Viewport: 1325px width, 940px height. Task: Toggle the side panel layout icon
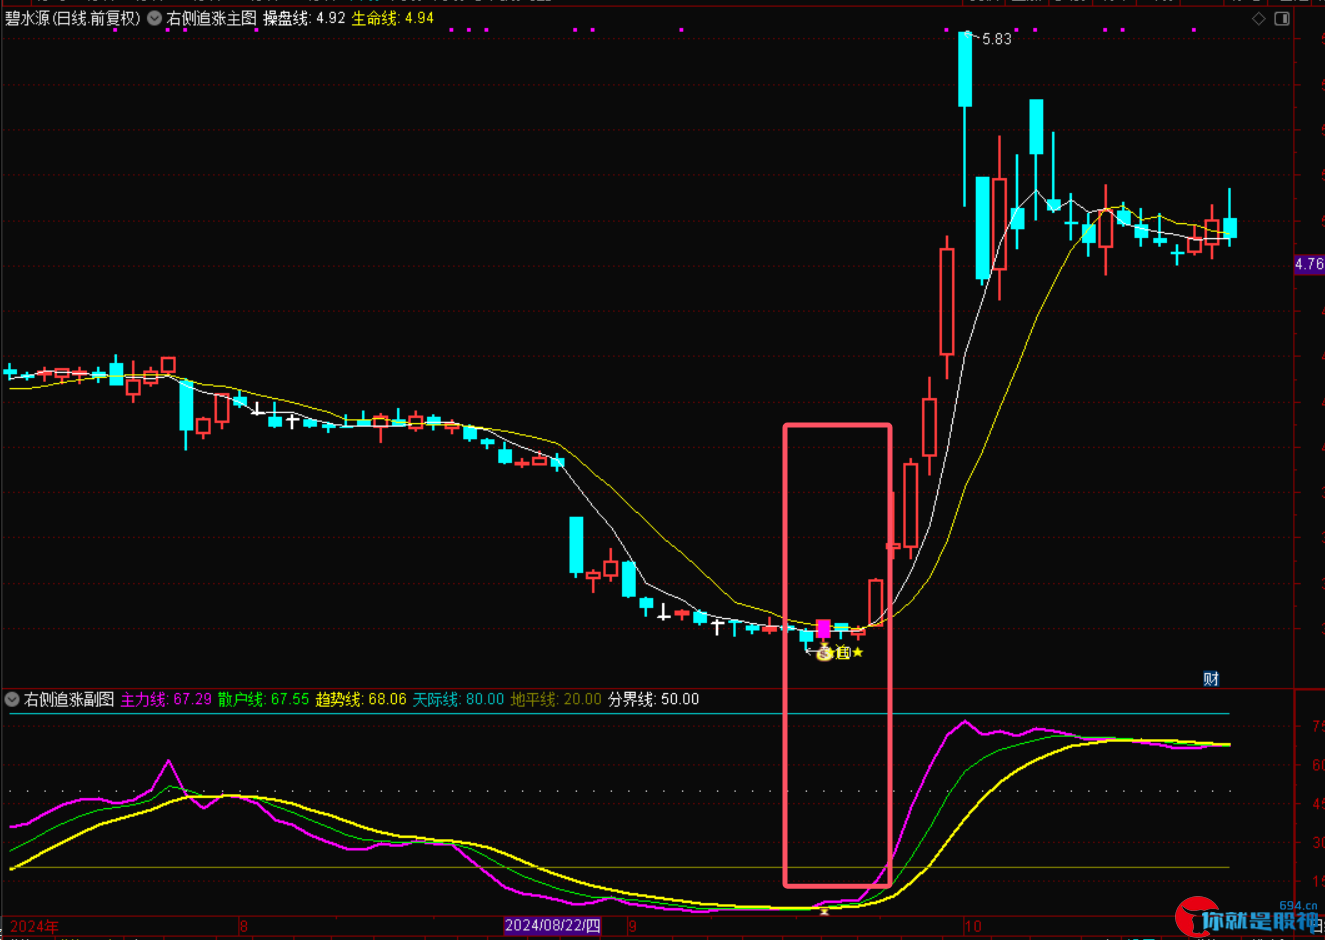(x=1282, y=19)
